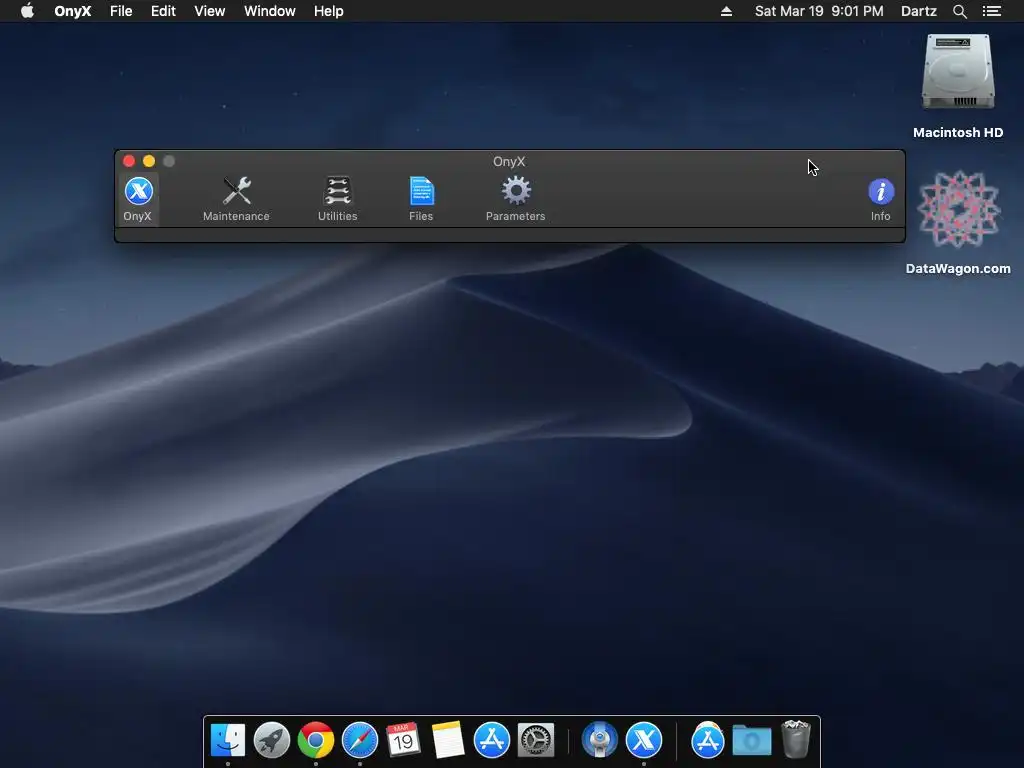Image resolution: width=1024 pixels, height=768 pixels.
Task: Open the blue camera-lens app in Dock
Action: [x=600, y=740]
